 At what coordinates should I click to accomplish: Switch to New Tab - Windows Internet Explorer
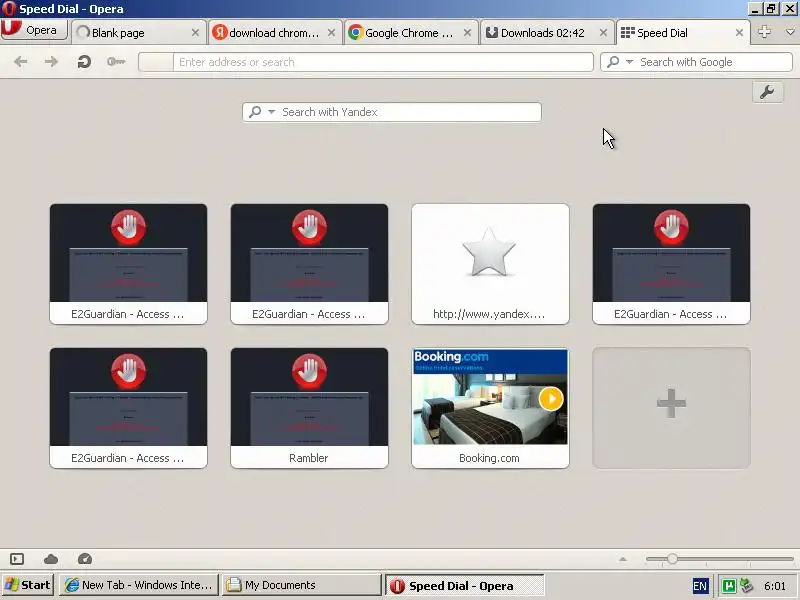(139, 585)
